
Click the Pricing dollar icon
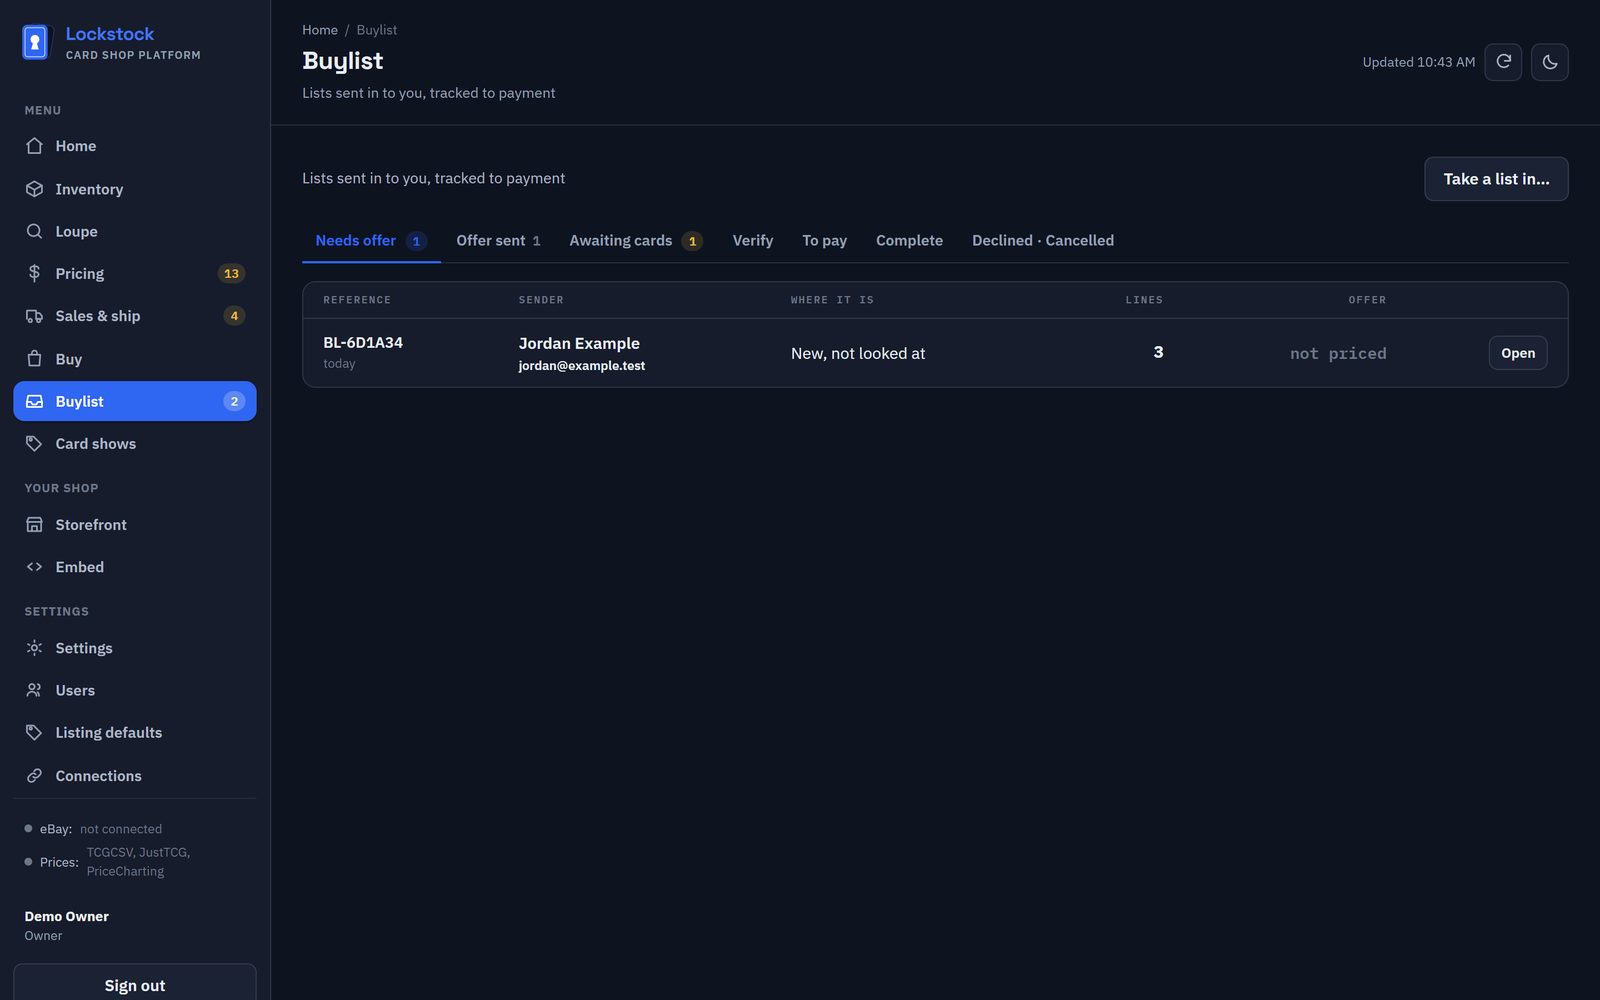tap(34, 273)
